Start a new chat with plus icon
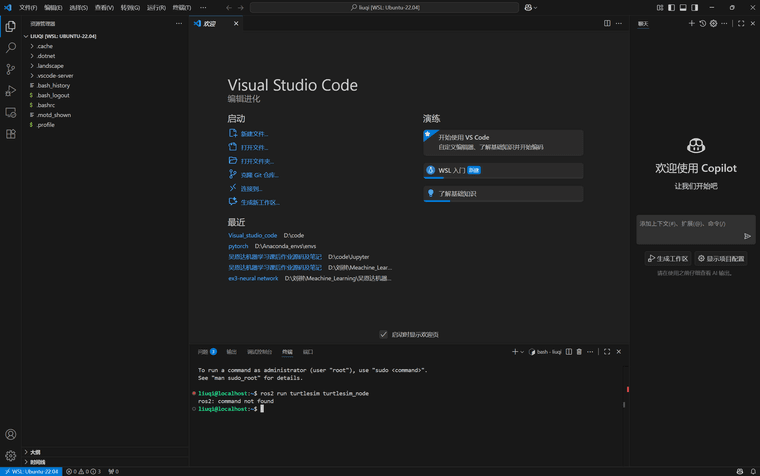 (692, 23)
